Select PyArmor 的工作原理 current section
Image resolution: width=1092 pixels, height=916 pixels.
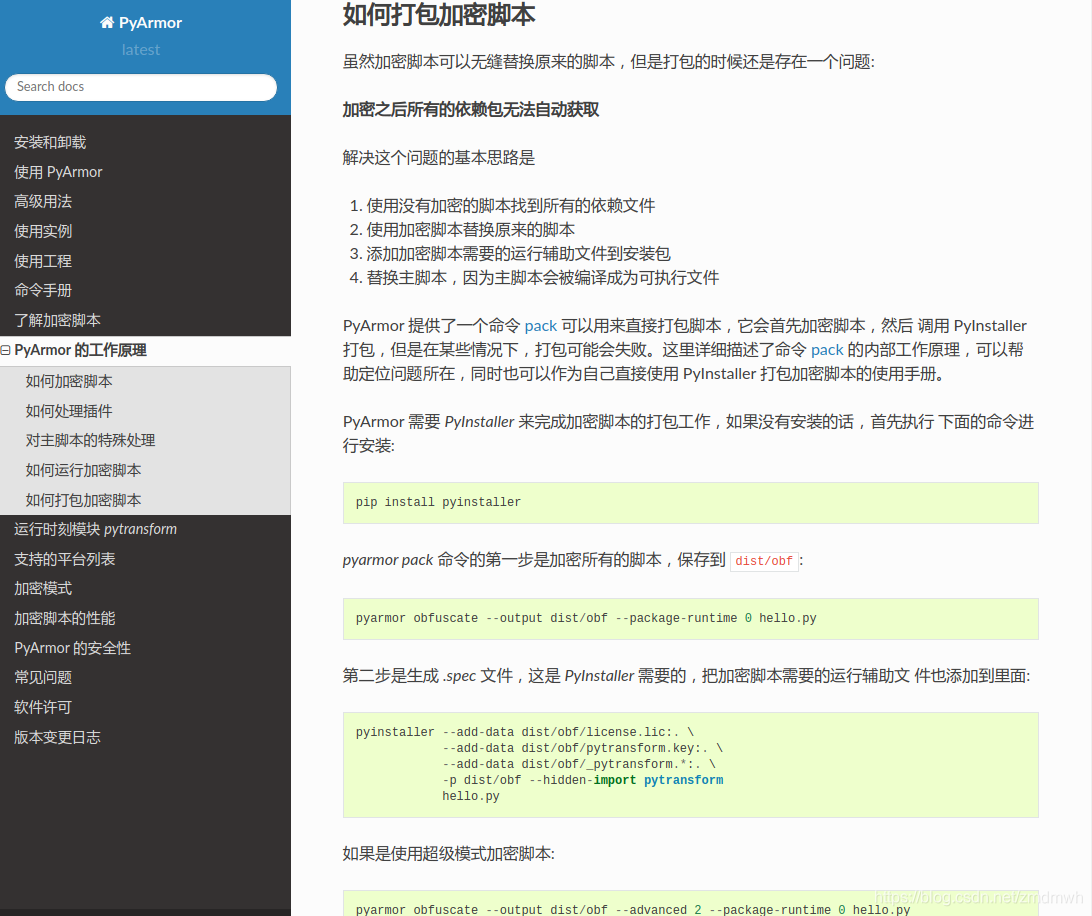(x=80, y=350)
